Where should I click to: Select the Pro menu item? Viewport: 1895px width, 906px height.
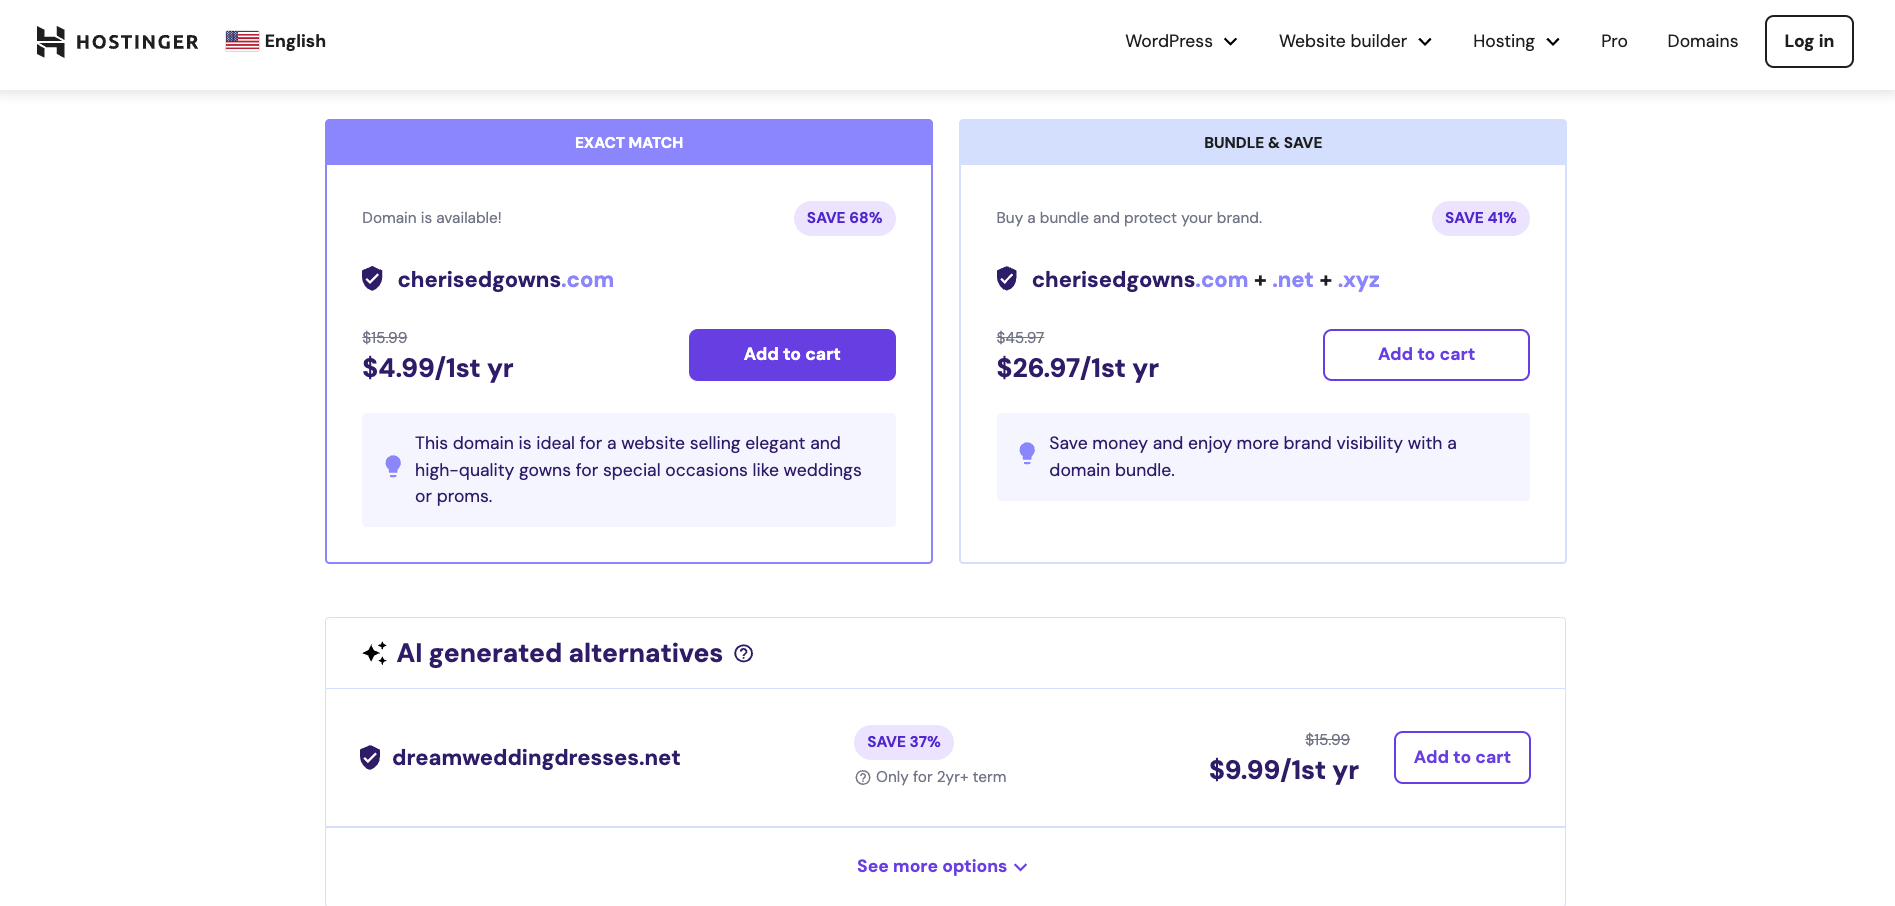1613,41
